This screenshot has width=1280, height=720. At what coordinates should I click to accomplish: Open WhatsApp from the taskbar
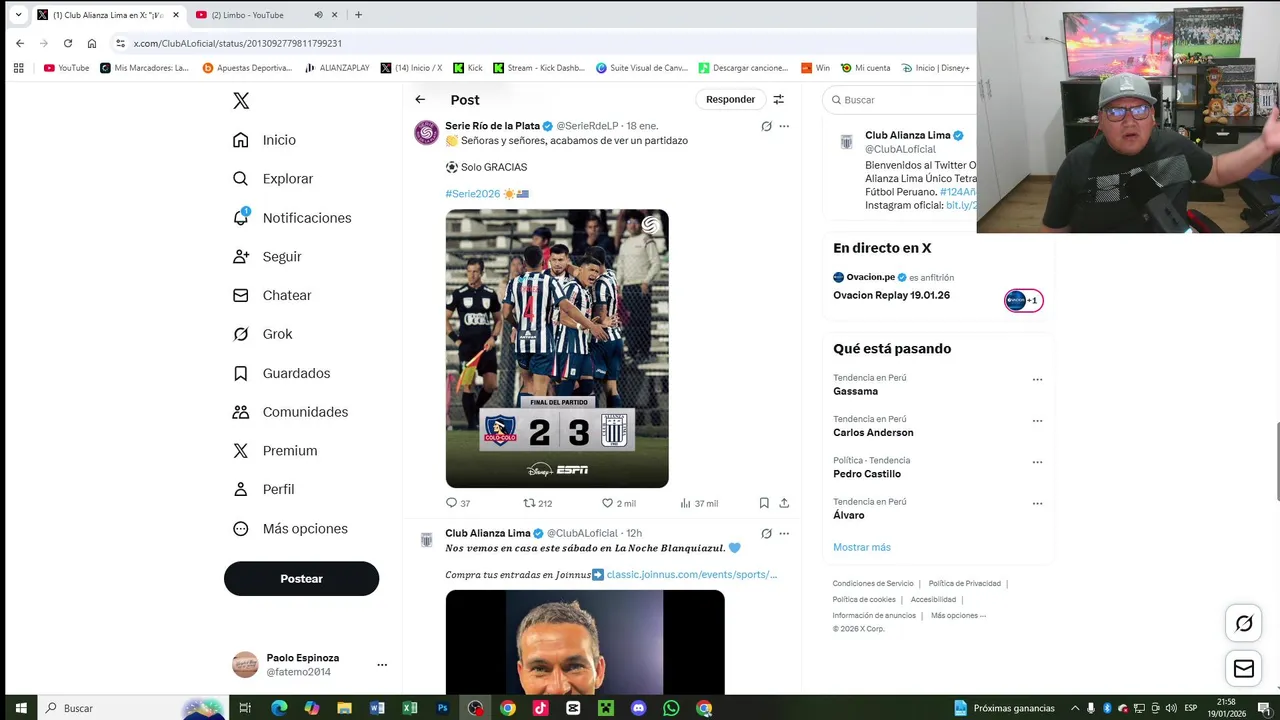pos(671,708)
